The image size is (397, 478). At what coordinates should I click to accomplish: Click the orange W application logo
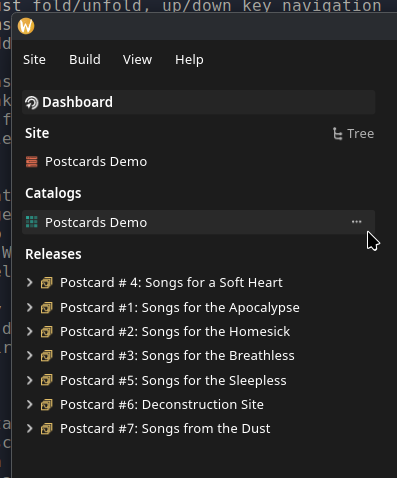point(26,26)
